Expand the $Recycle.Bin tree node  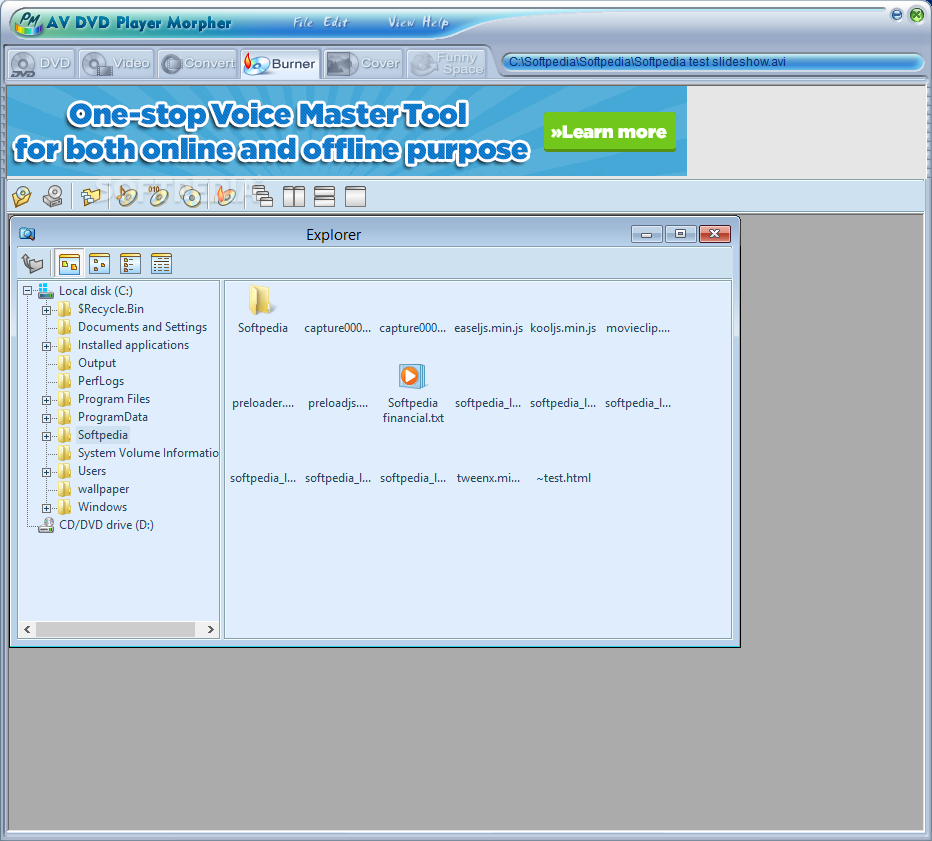tap(46, 310)
